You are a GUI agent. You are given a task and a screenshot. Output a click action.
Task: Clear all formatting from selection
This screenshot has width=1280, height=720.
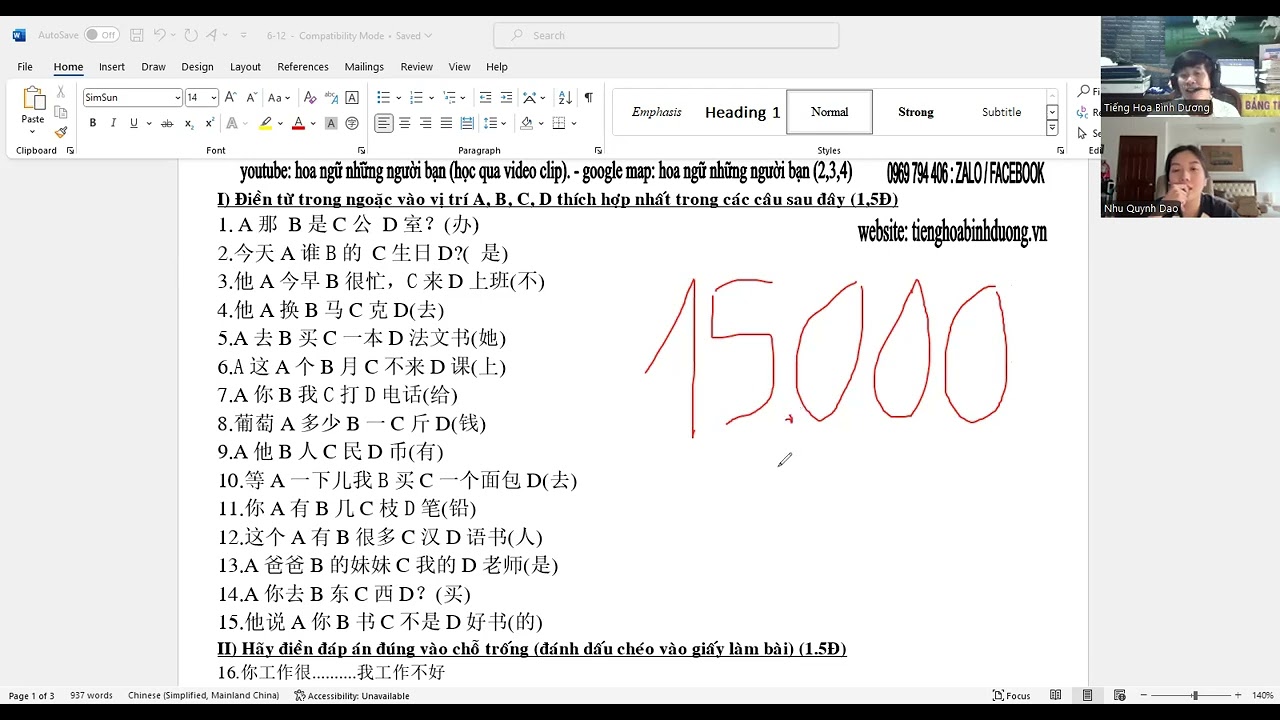pos(310,97)
